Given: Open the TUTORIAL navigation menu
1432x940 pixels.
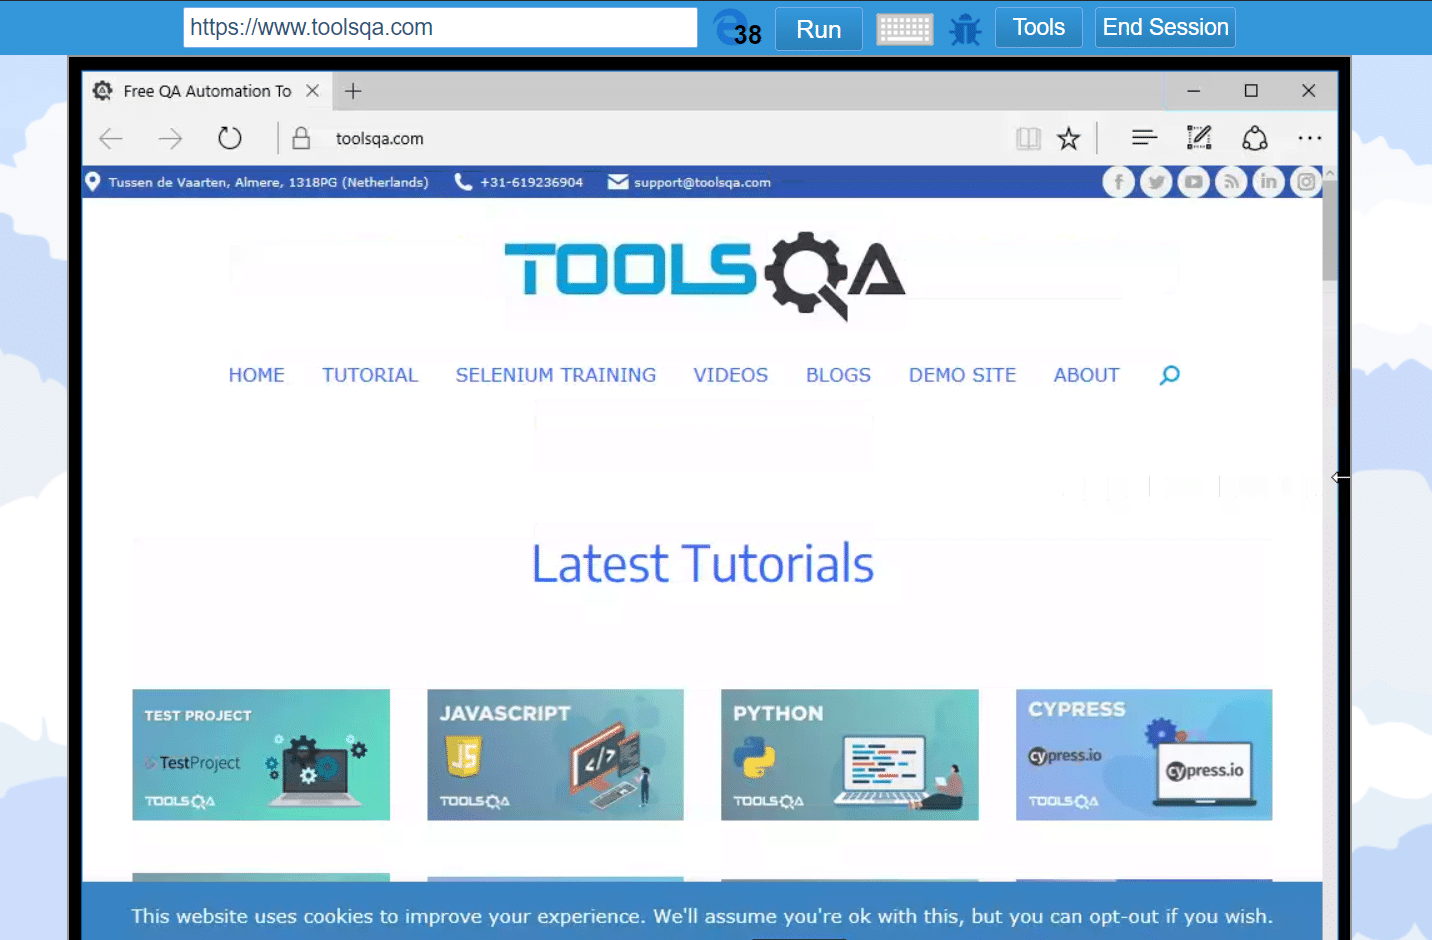Looking at the screenshot, I should pyautogui.click(x=369, y=375).
